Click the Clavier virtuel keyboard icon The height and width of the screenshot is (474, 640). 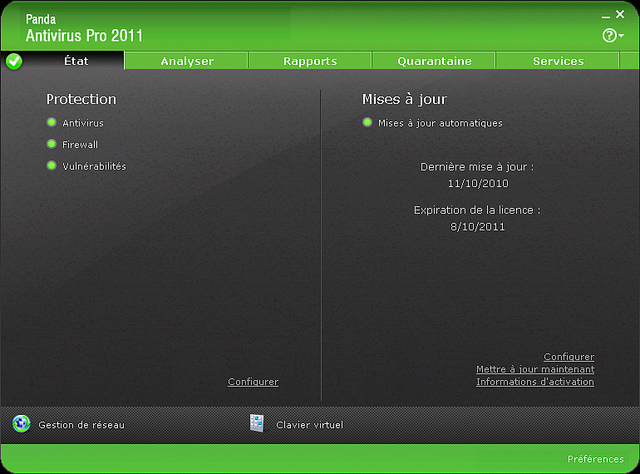point(257,423)
